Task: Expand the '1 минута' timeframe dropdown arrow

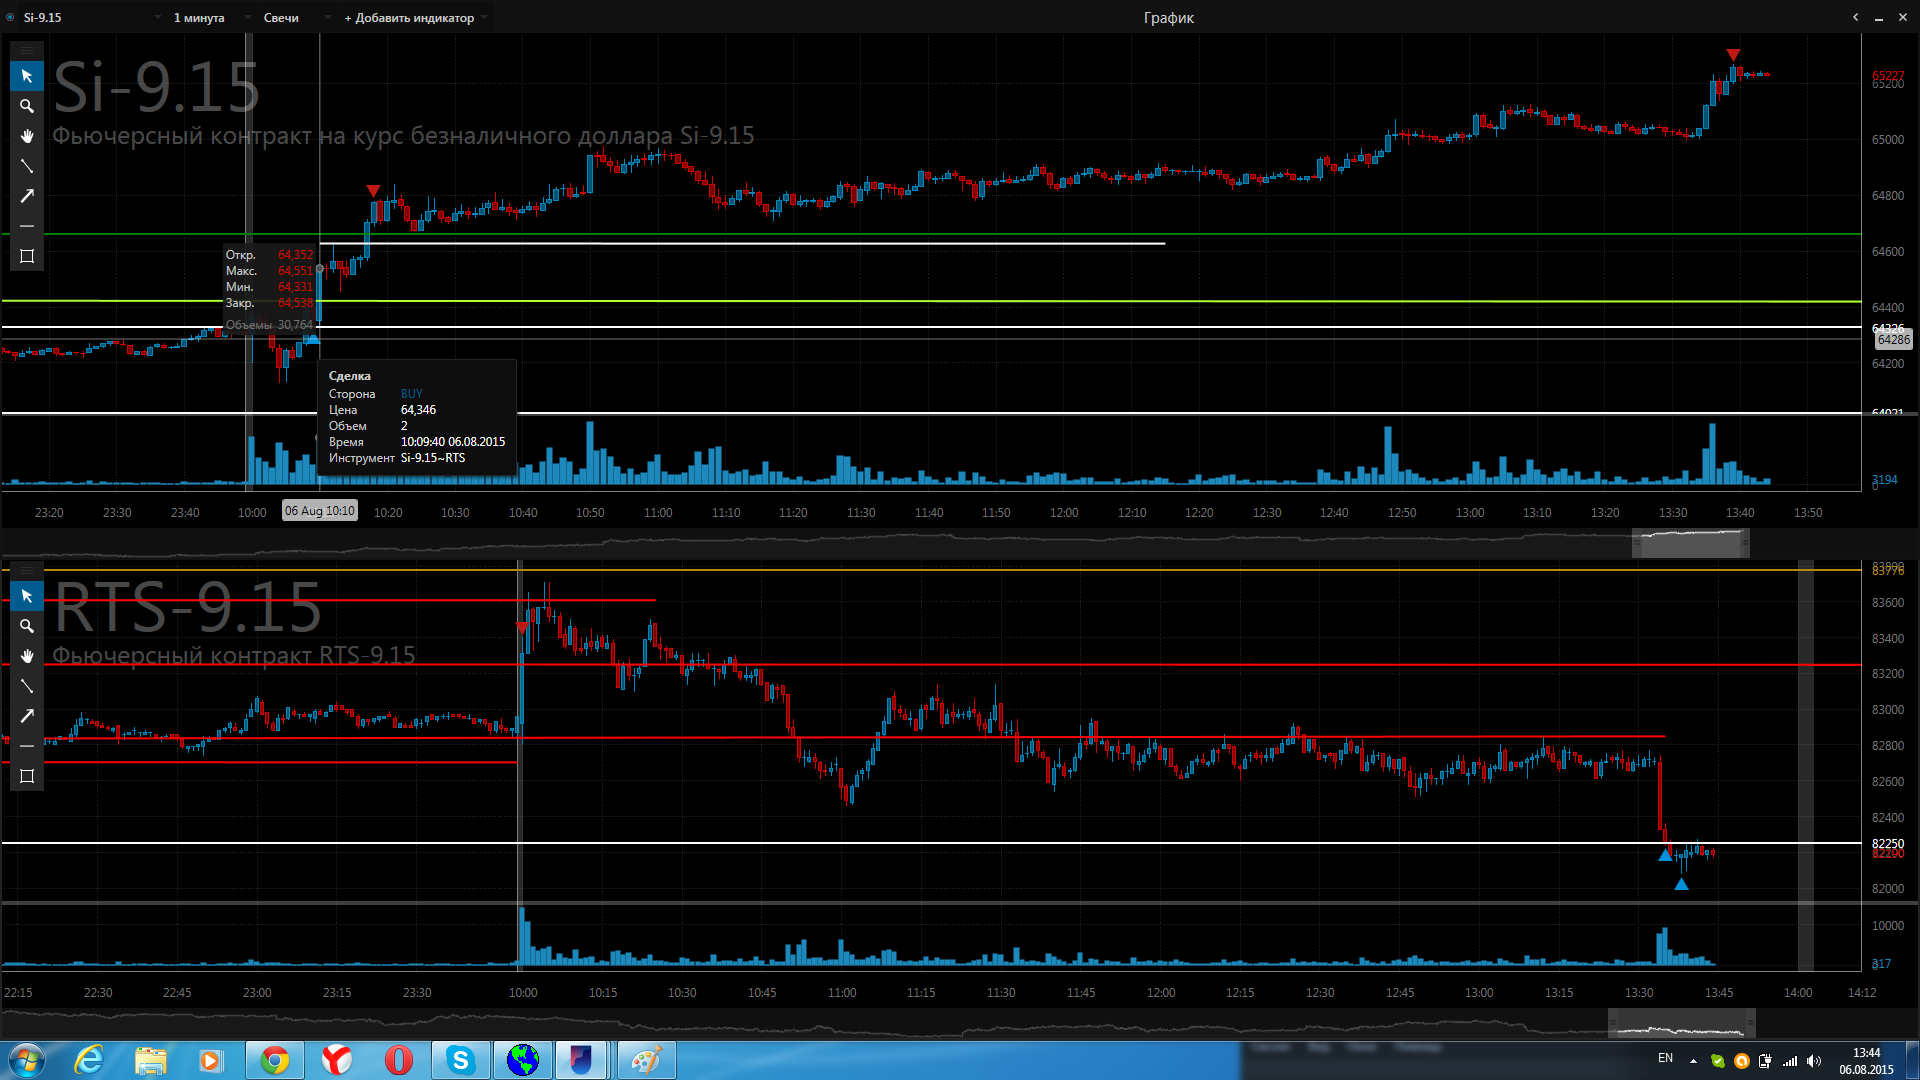Action: click(247, 17)
